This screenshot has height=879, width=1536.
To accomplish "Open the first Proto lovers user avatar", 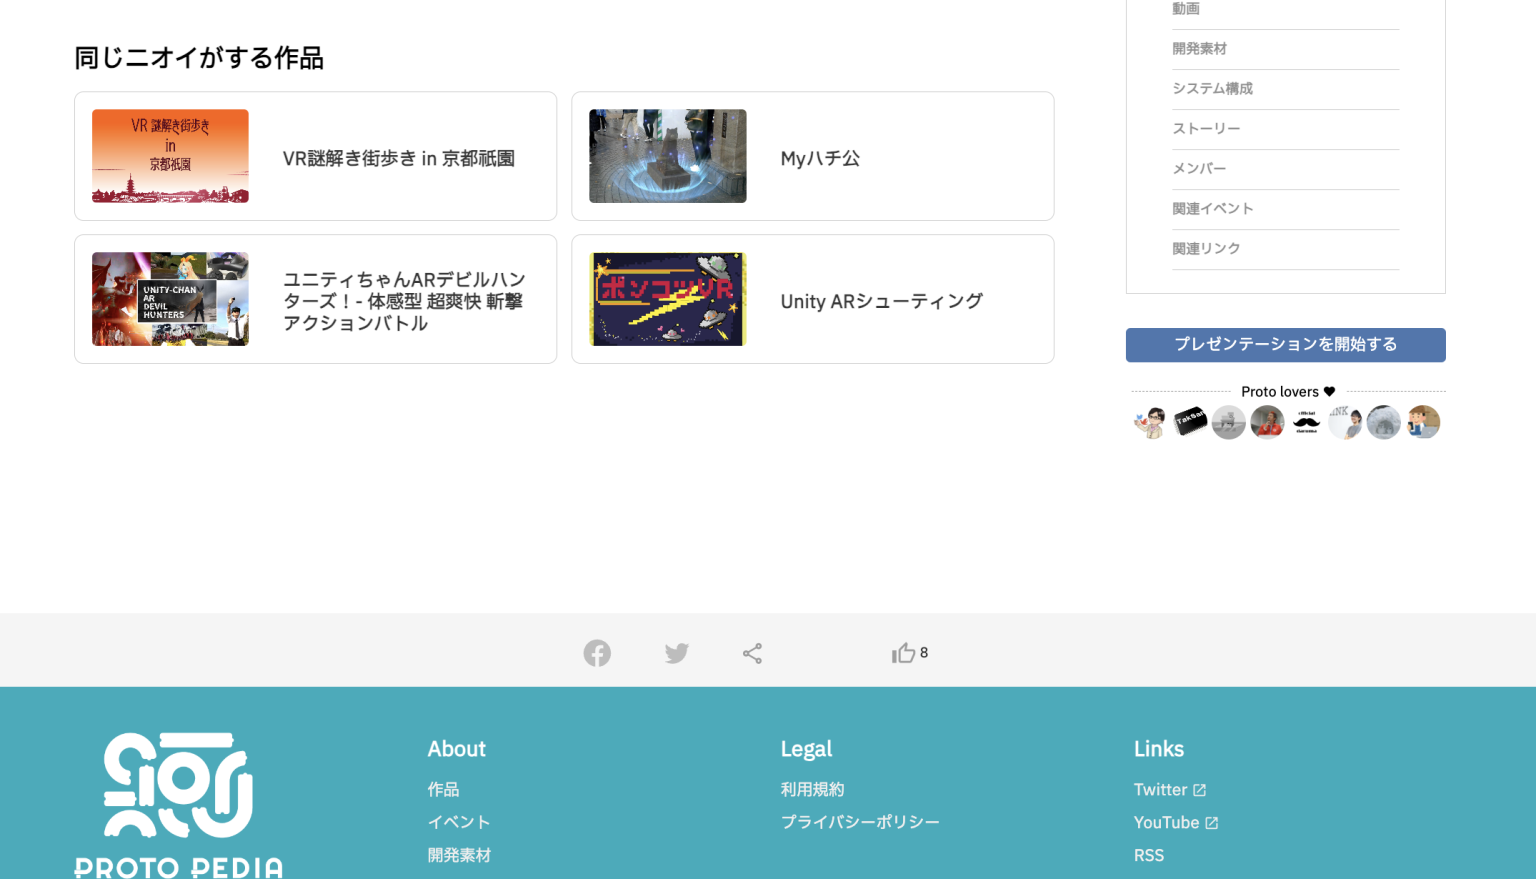I will click(x=1150, y=421).
